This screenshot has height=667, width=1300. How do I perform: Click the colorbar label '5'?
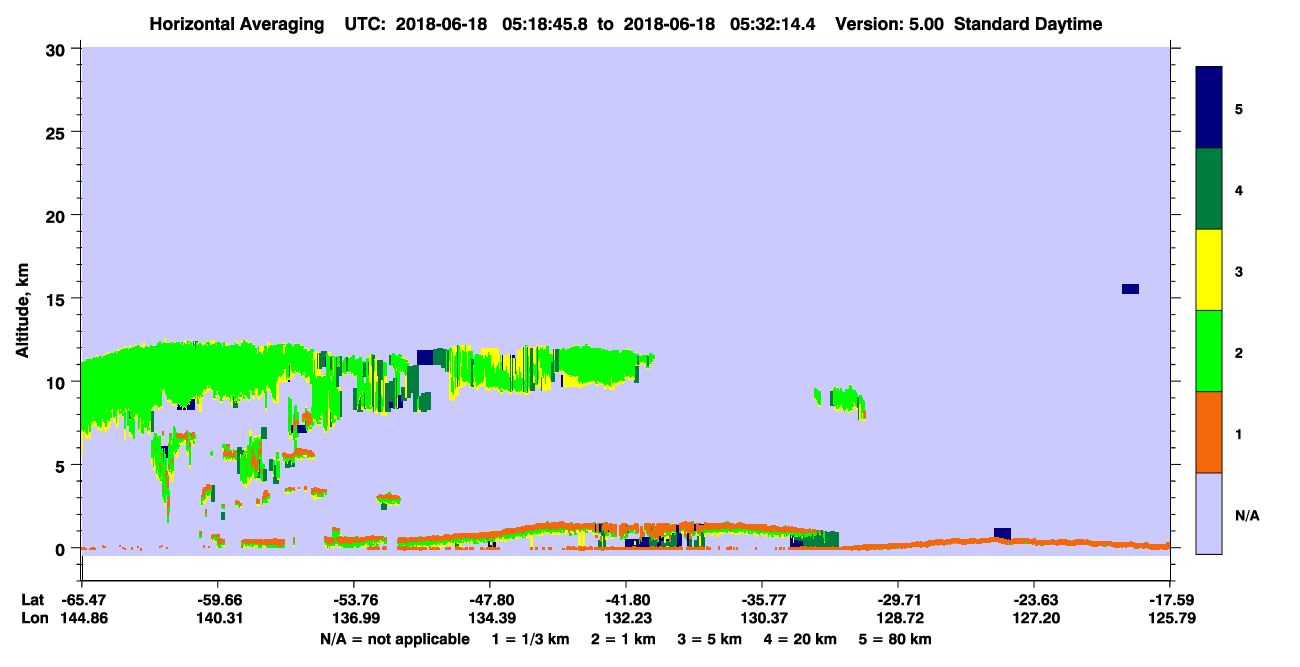[1239, 108]
